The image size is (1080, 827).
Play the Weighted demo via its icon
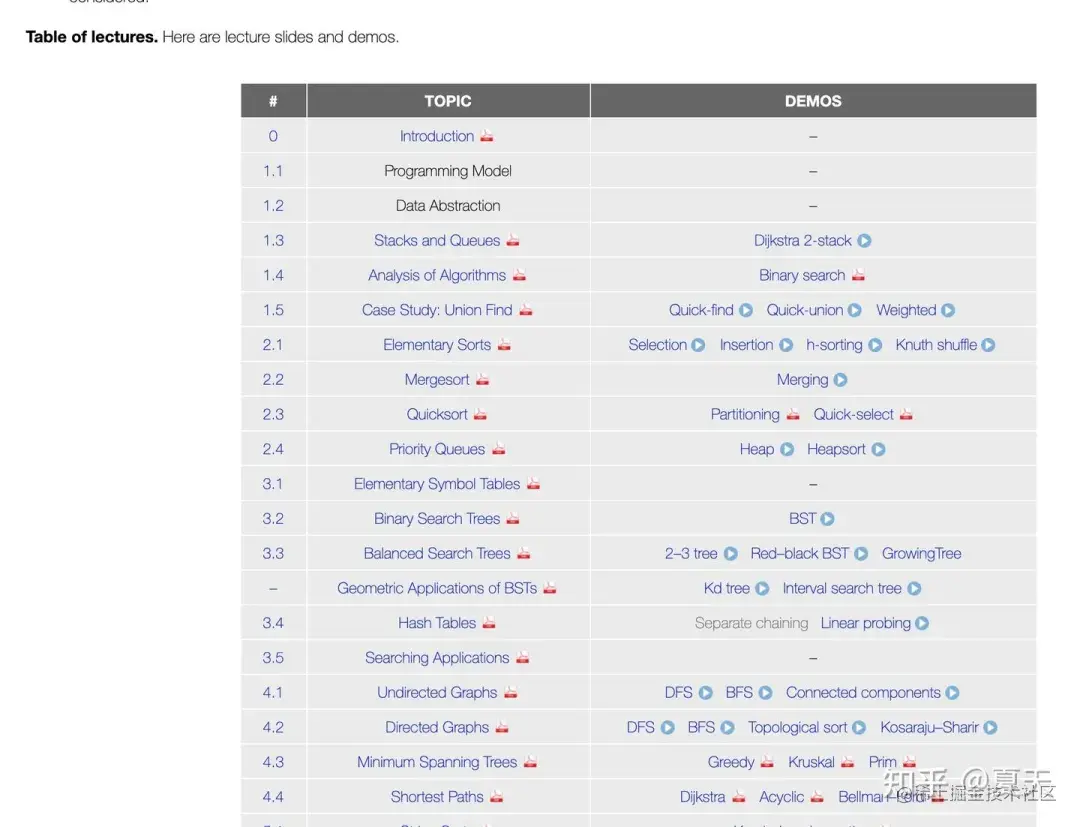coord(948,310)
